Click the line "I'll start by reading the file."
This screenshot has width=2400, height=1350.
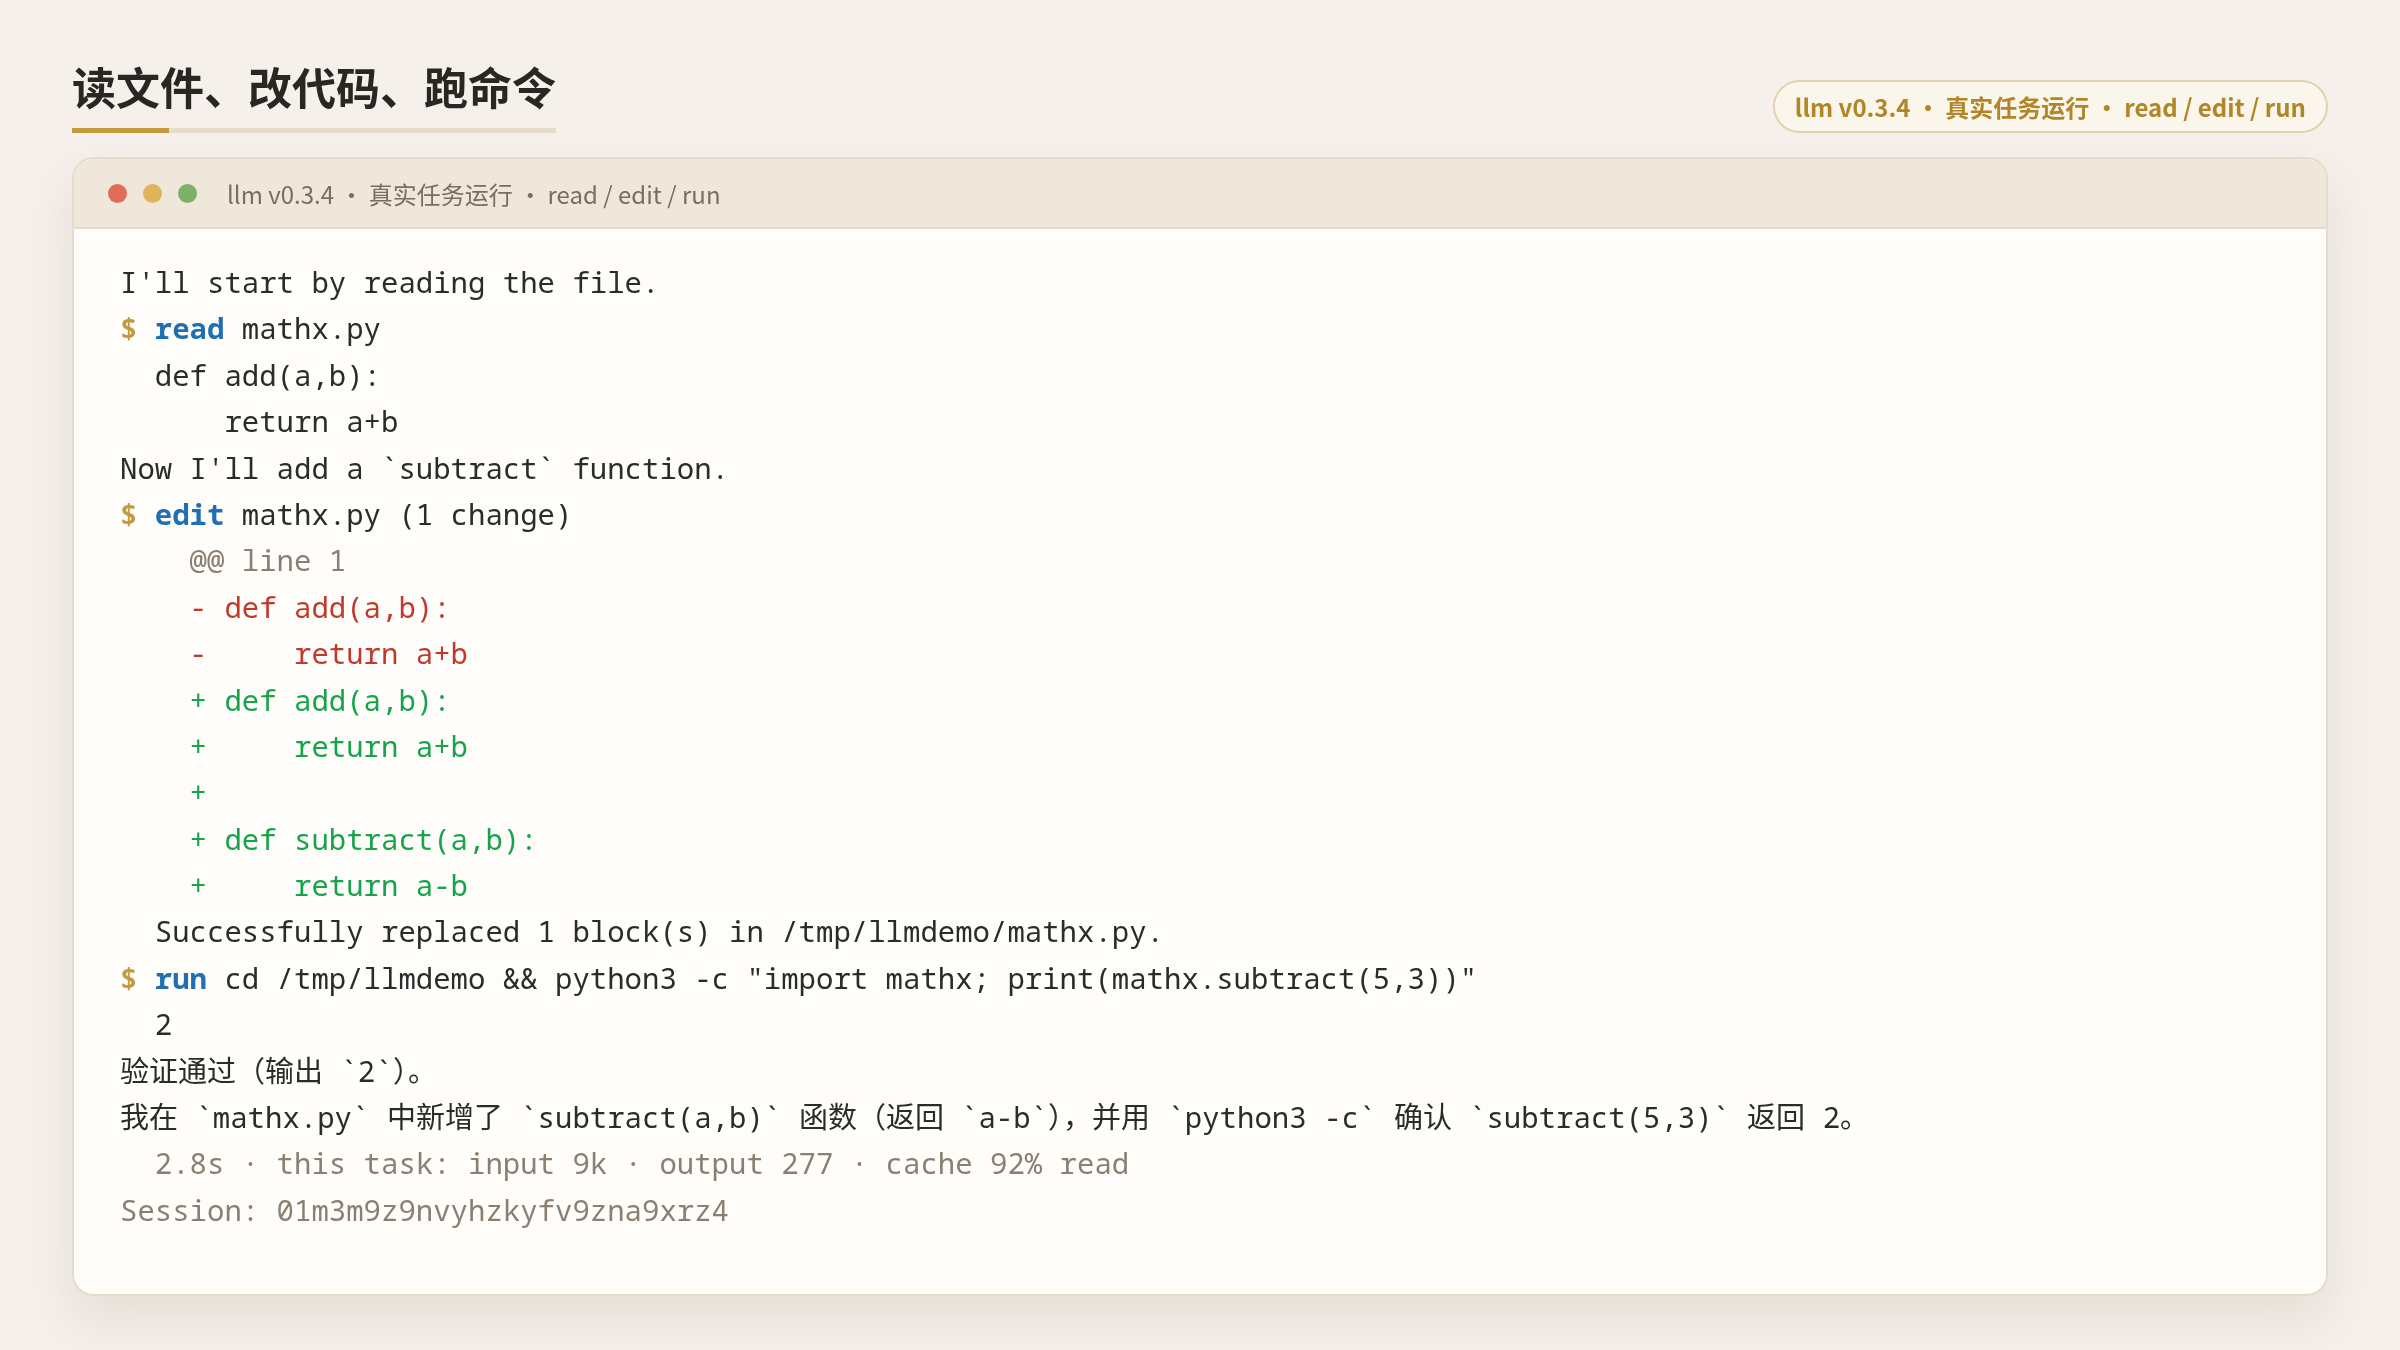(x=388, y=284)
